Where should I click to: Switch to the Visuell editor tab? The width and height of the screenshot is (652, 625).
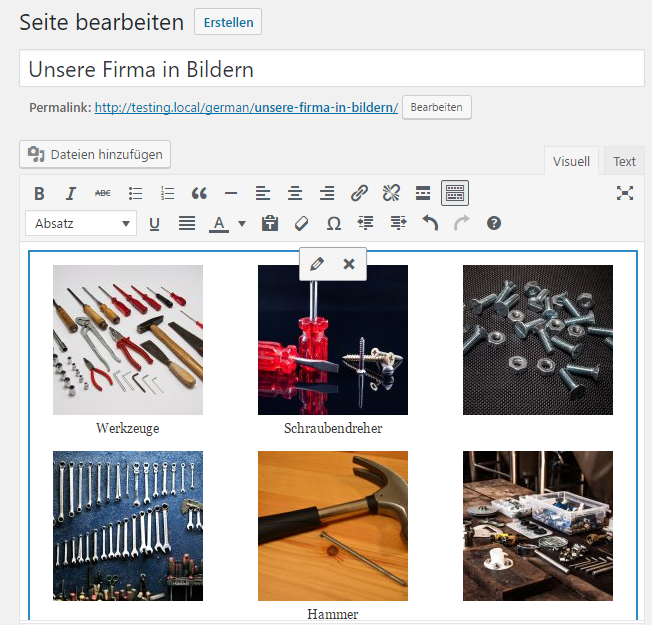point(571,161)
